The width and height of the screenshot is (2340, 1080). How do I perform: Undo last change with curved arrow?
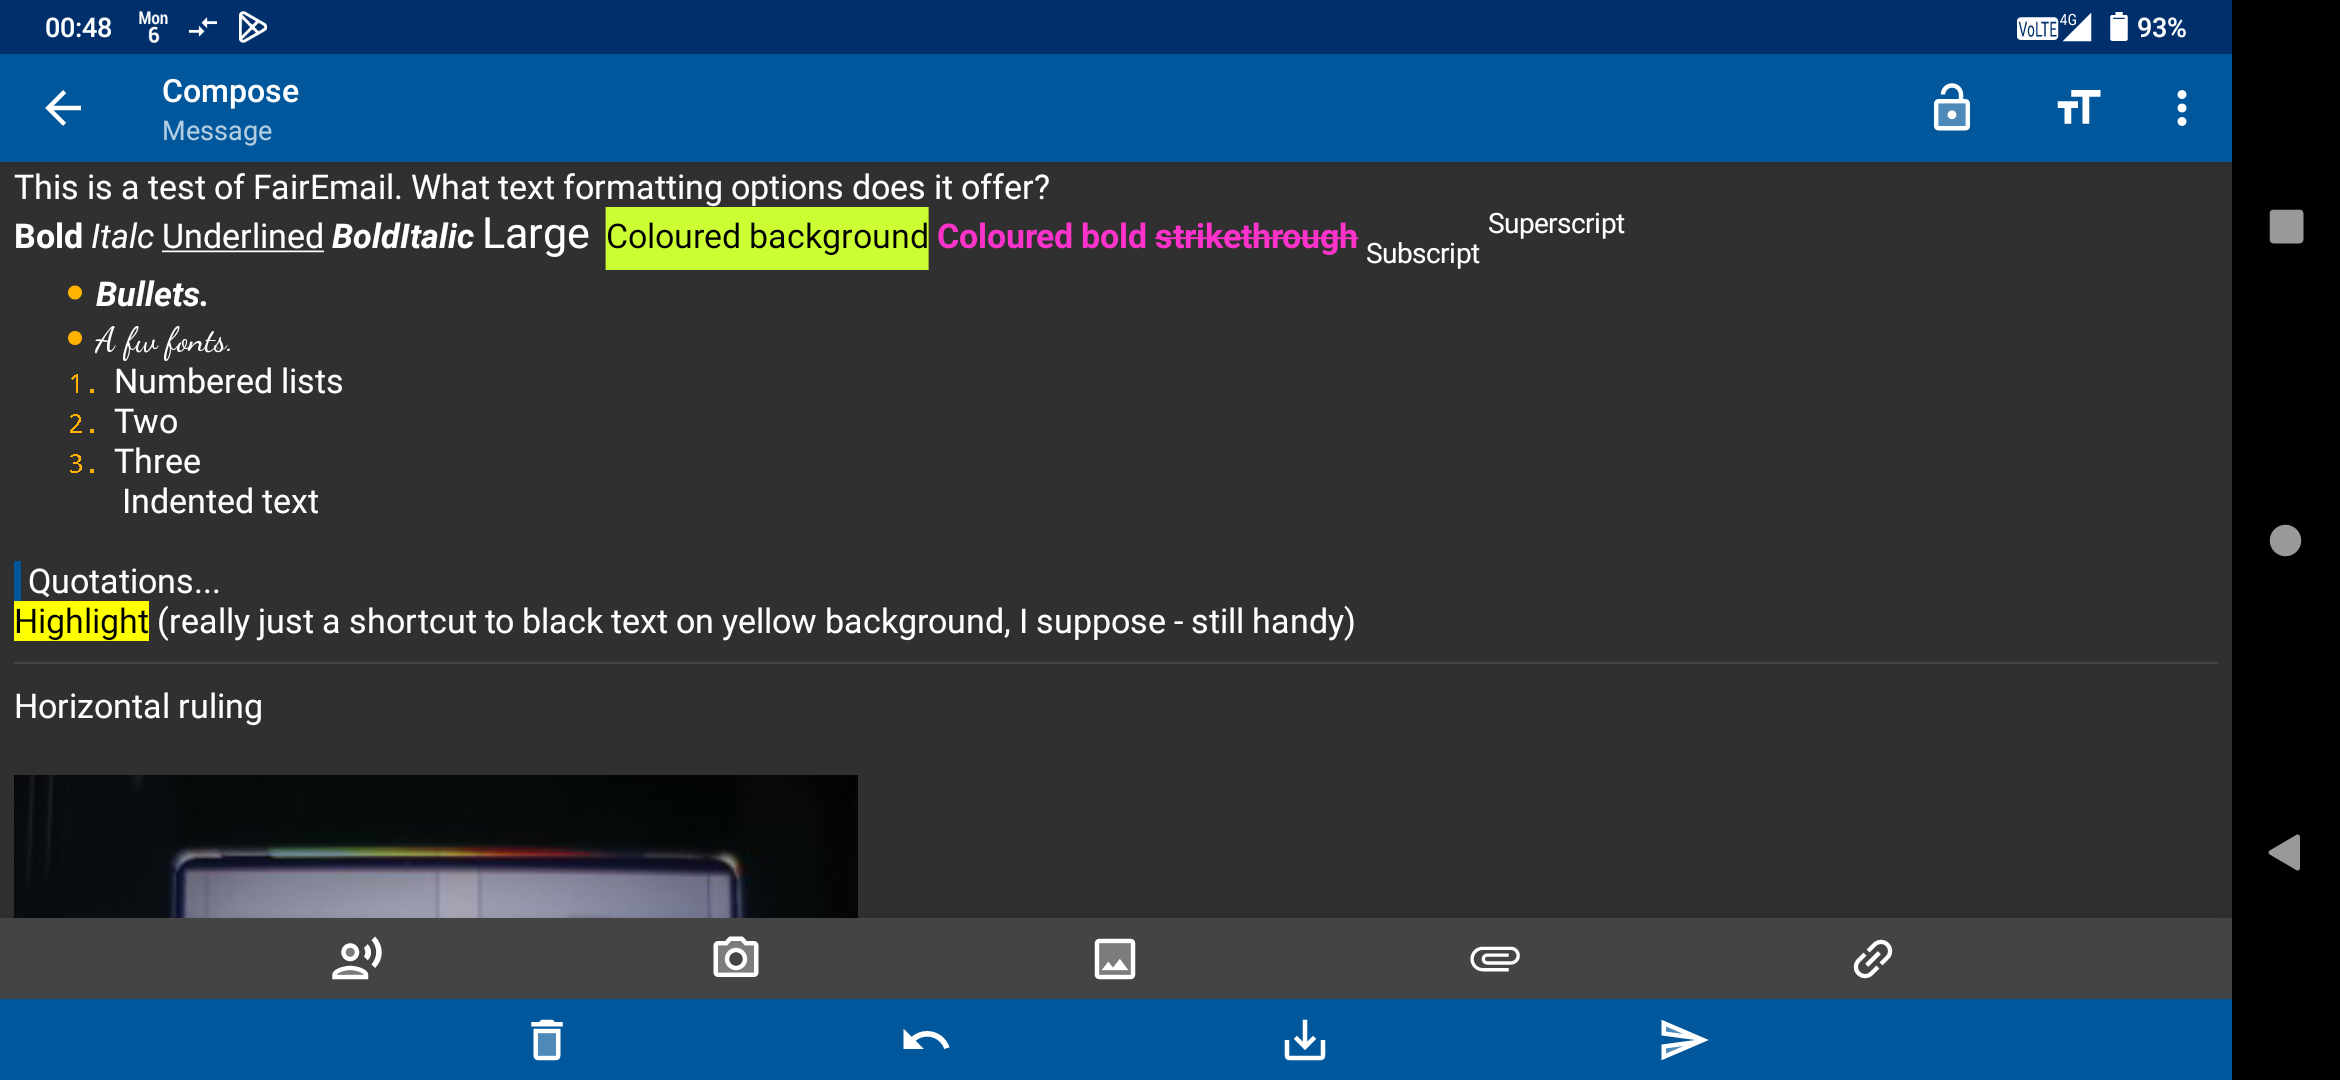pyautogui.click(x=925, y=1040)
